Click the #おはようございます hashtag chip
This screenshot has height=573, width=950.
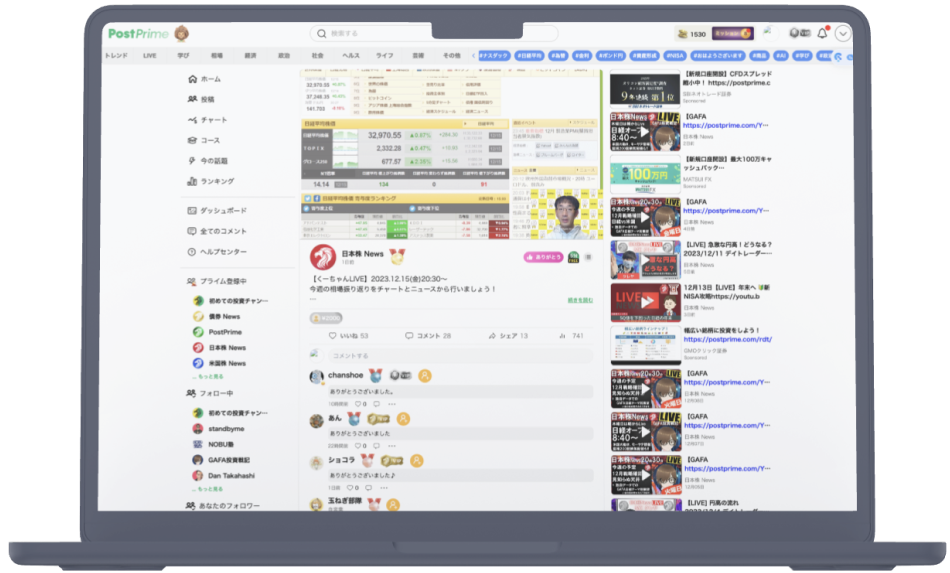click(x=718, y=55)
